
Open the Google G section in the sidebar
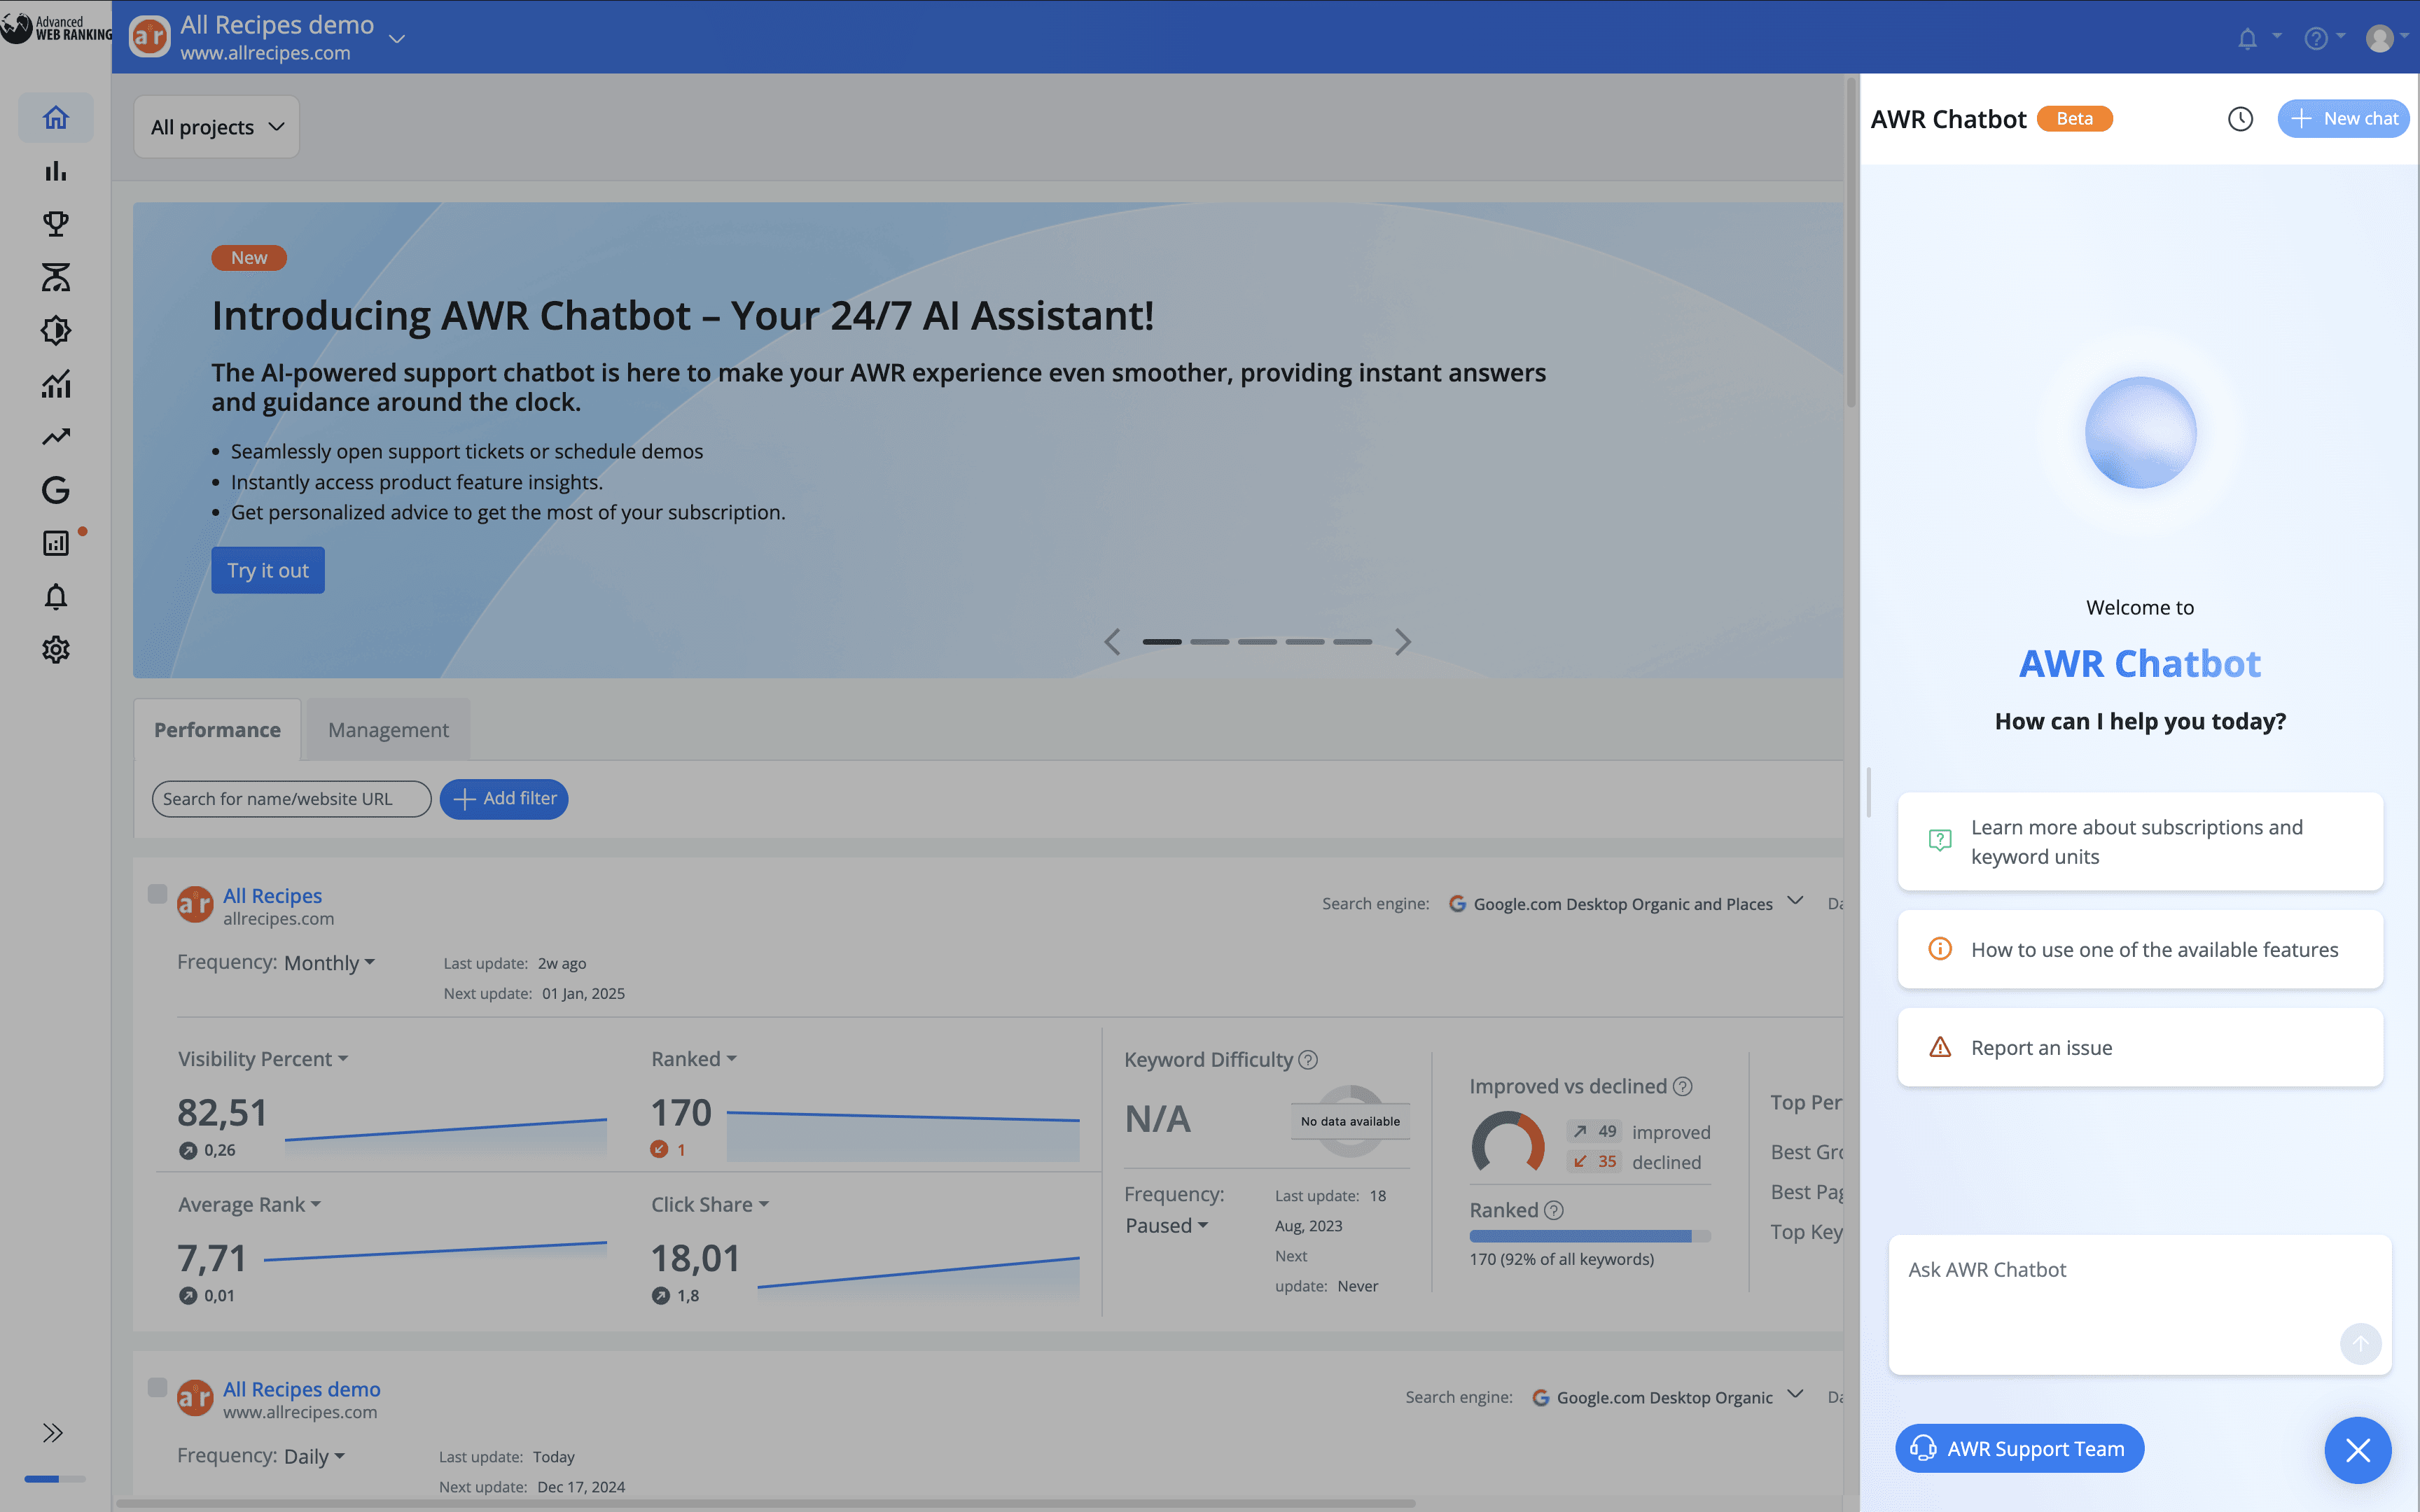click(56, 490)
